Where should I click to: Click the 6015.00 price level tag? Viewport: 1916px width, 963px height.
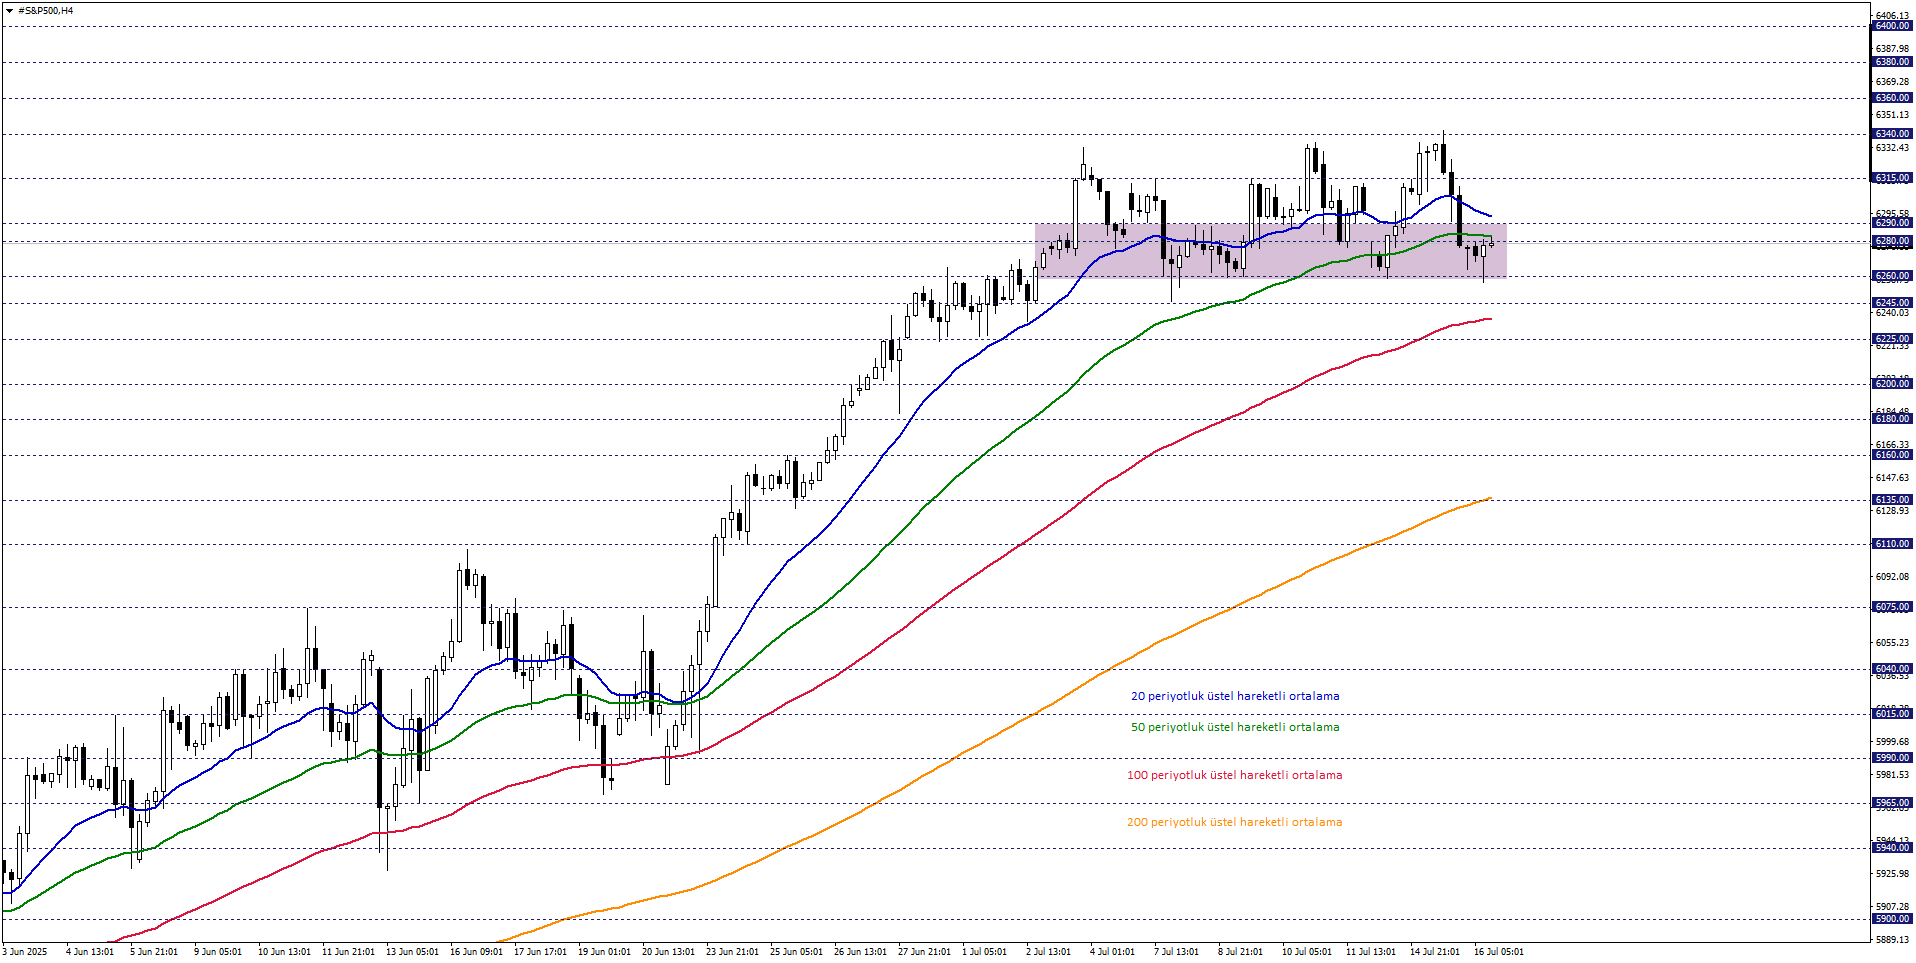coord(1892,714)
